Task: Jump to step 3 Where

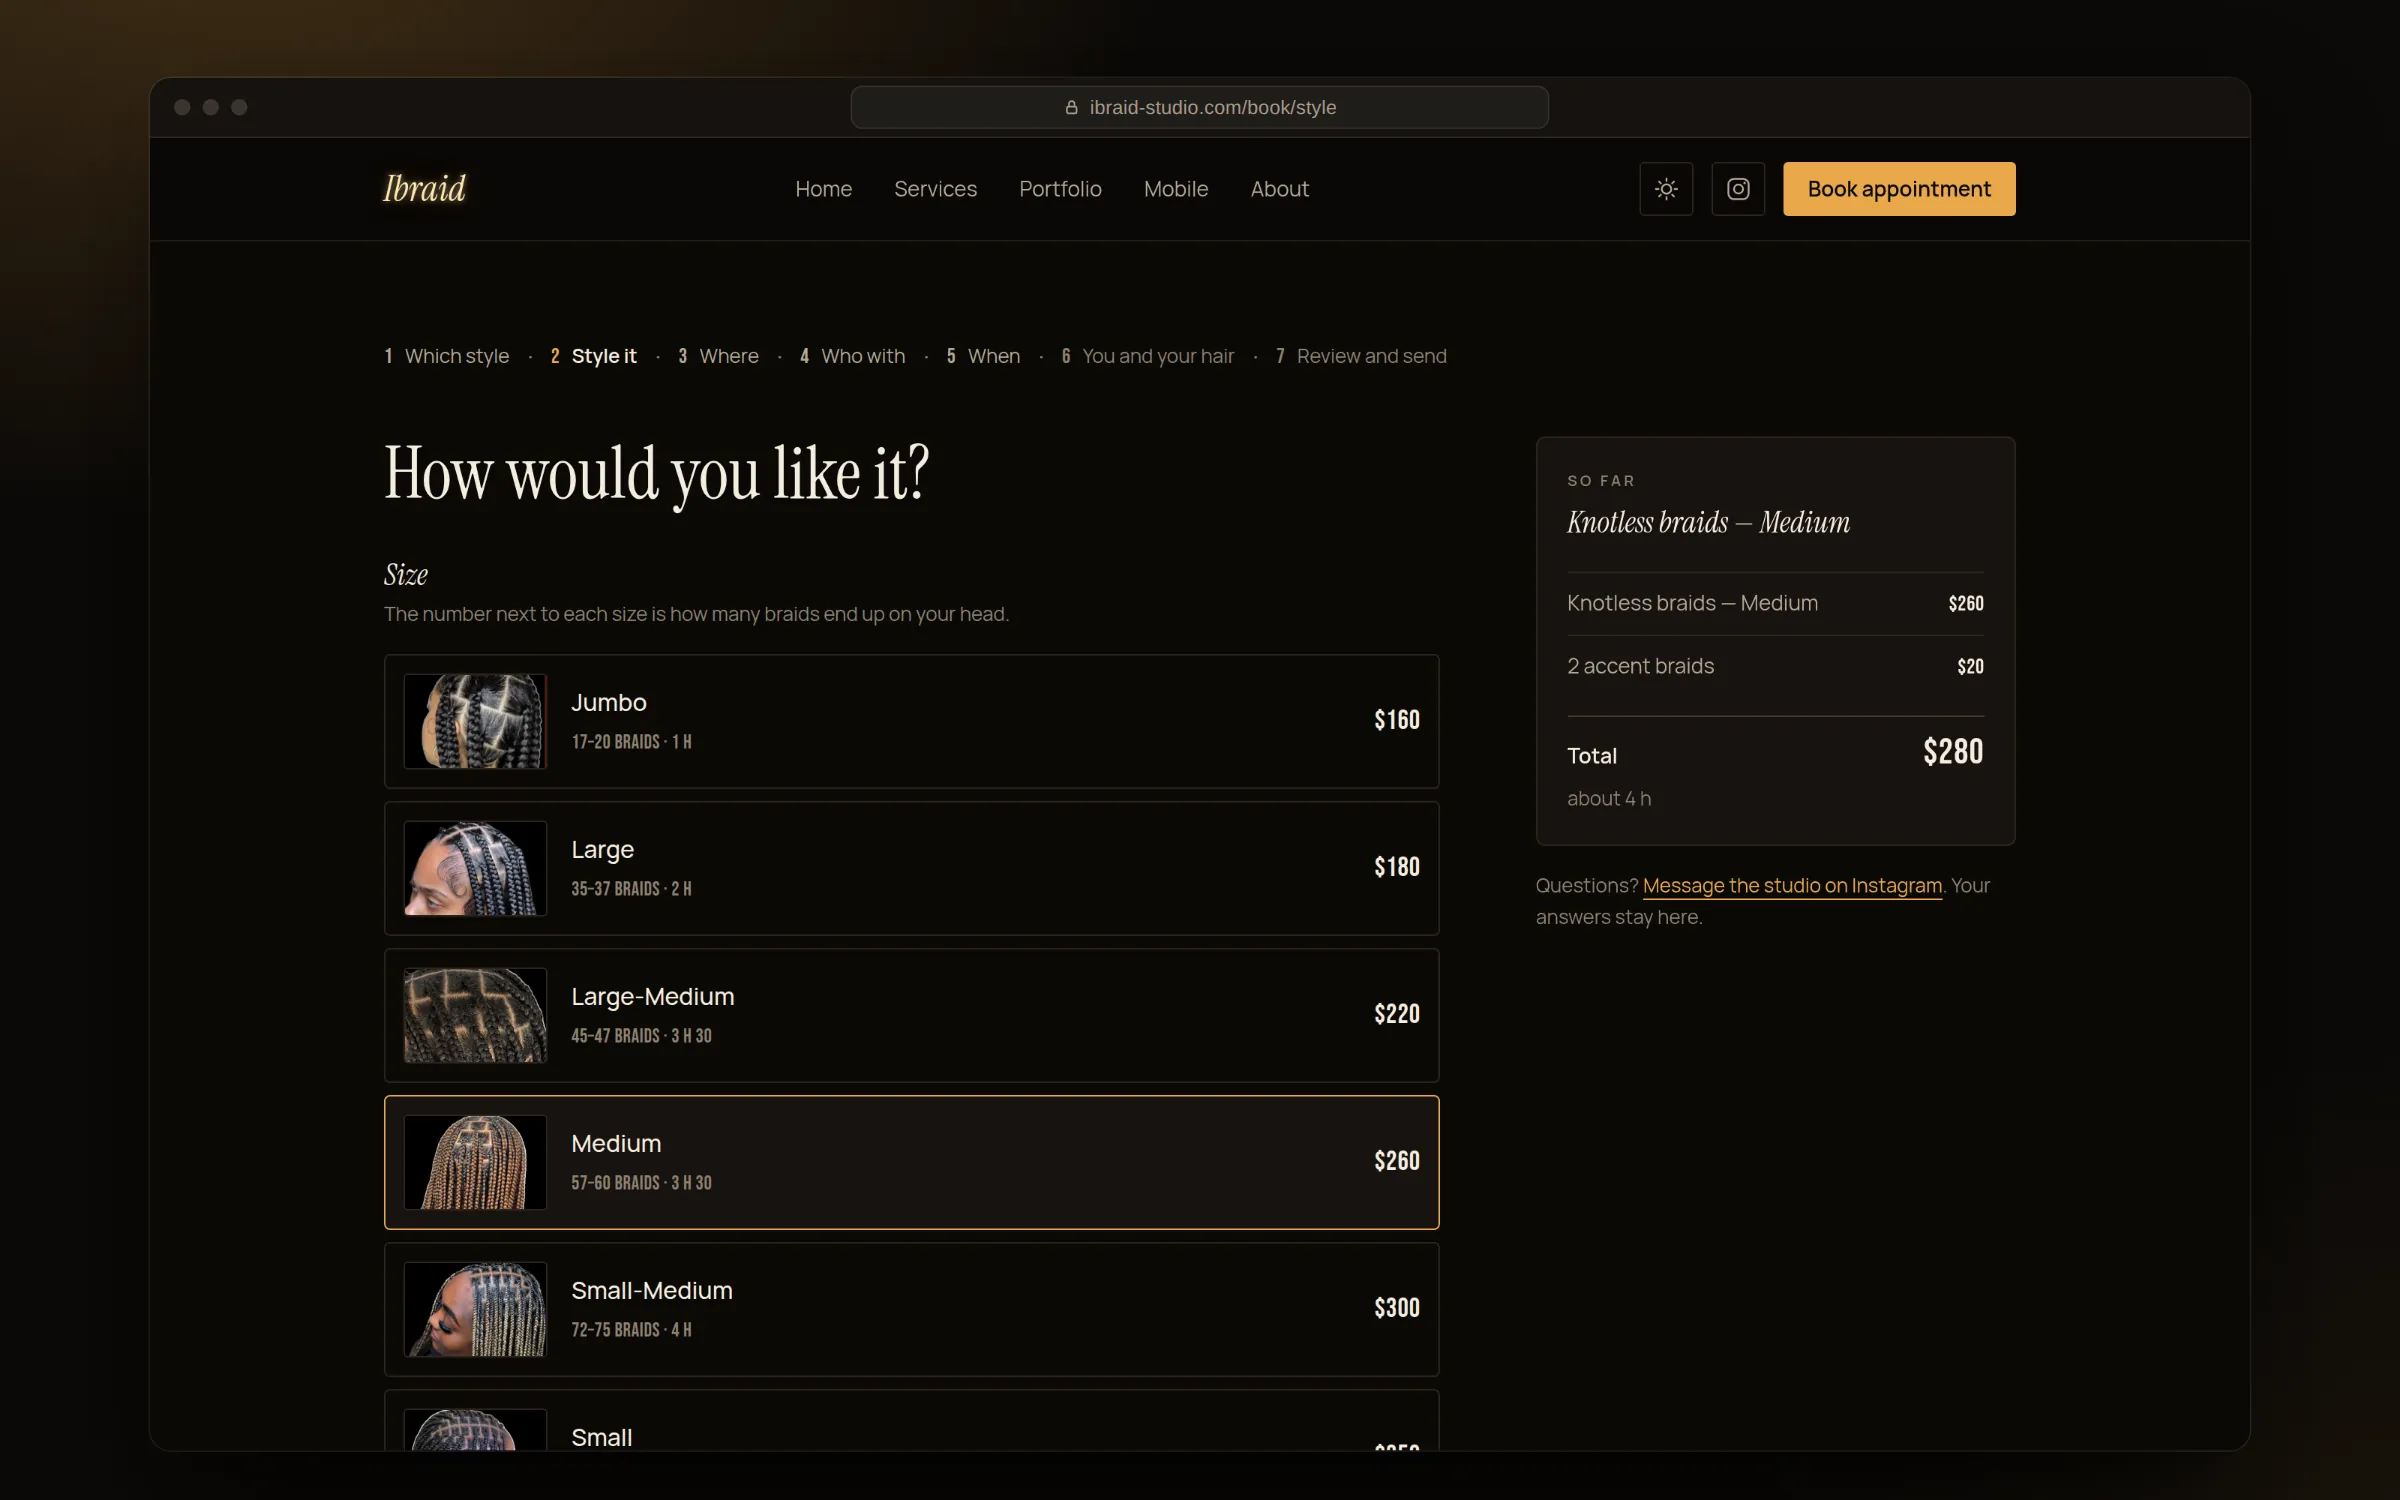Action: [x=718, y=356]
